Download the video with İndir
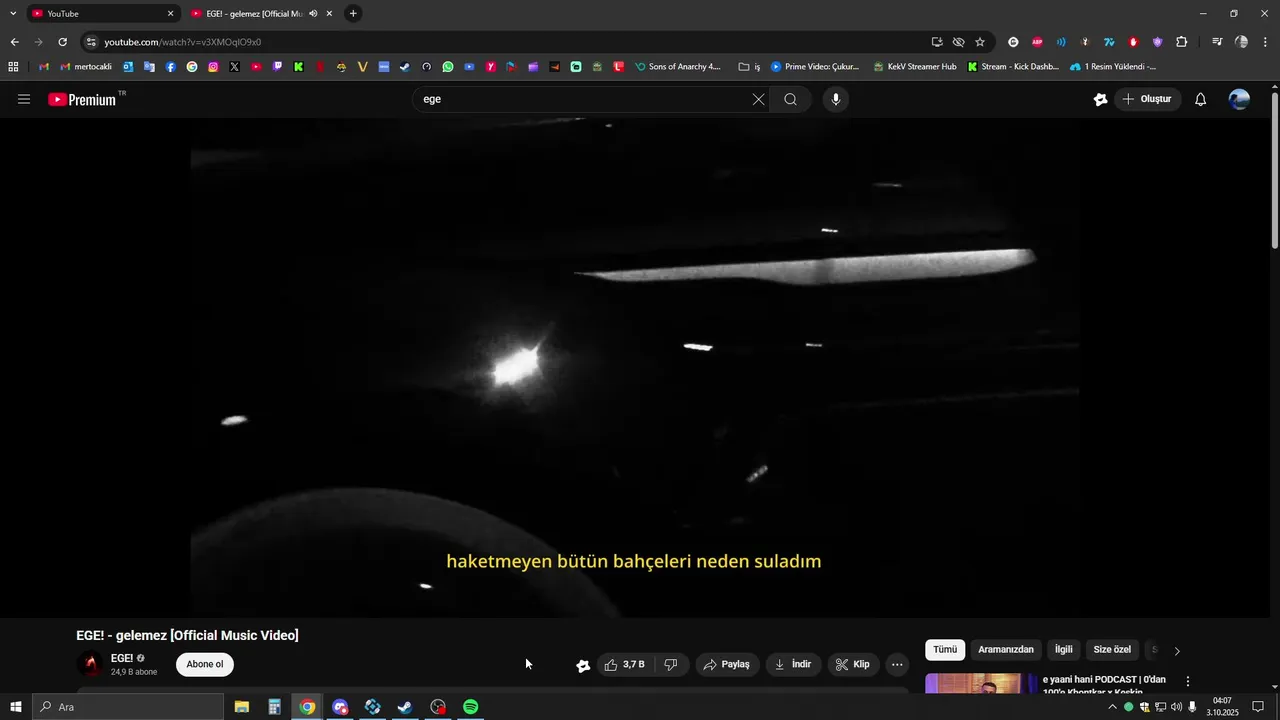This screenshot has width=1280, height=720. [x=794, y=664]
